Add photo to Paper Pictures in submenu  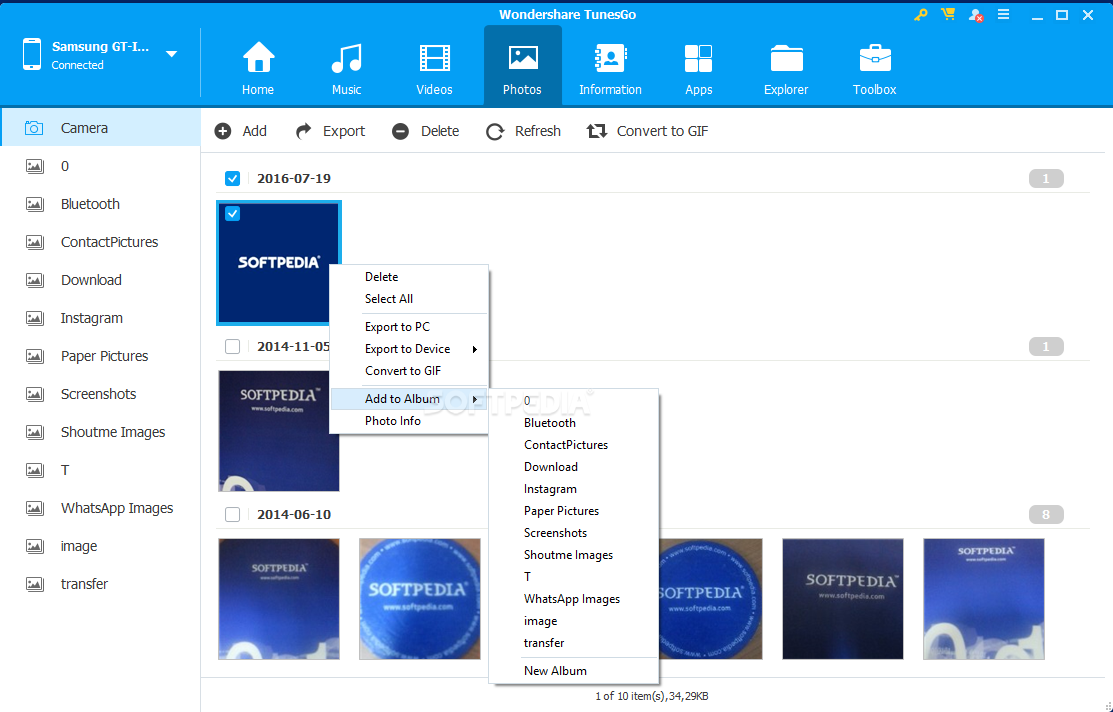(x=574, y=510)
